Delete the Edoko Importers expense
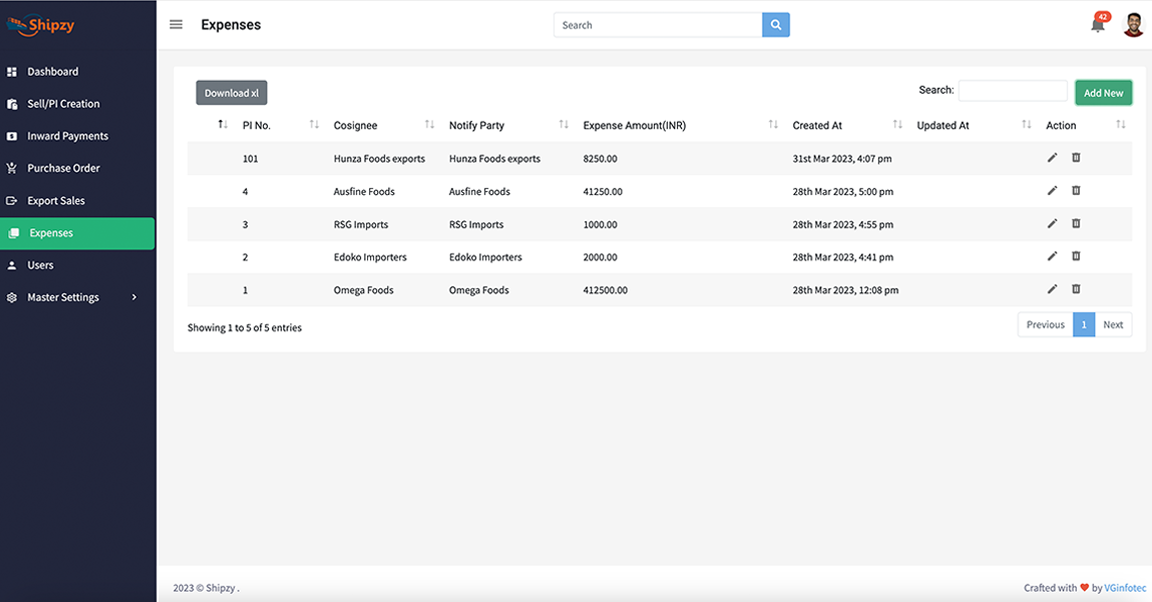 (1076, 256)
